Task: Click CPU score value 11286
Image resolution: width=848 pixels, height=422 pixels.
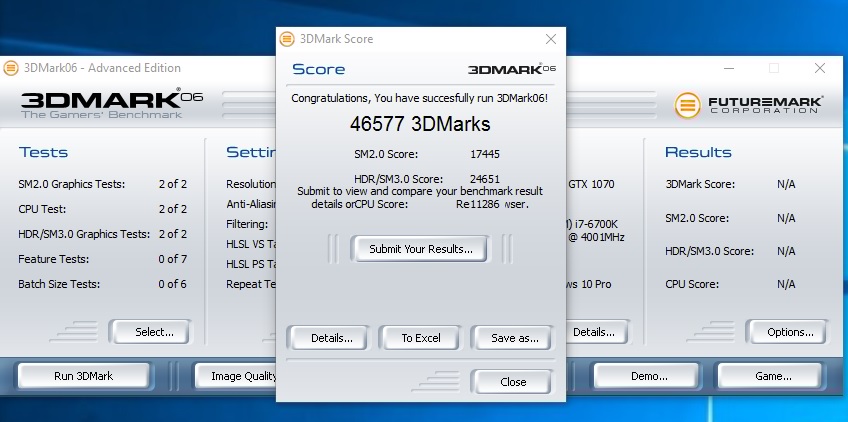Action: (484, 205)
